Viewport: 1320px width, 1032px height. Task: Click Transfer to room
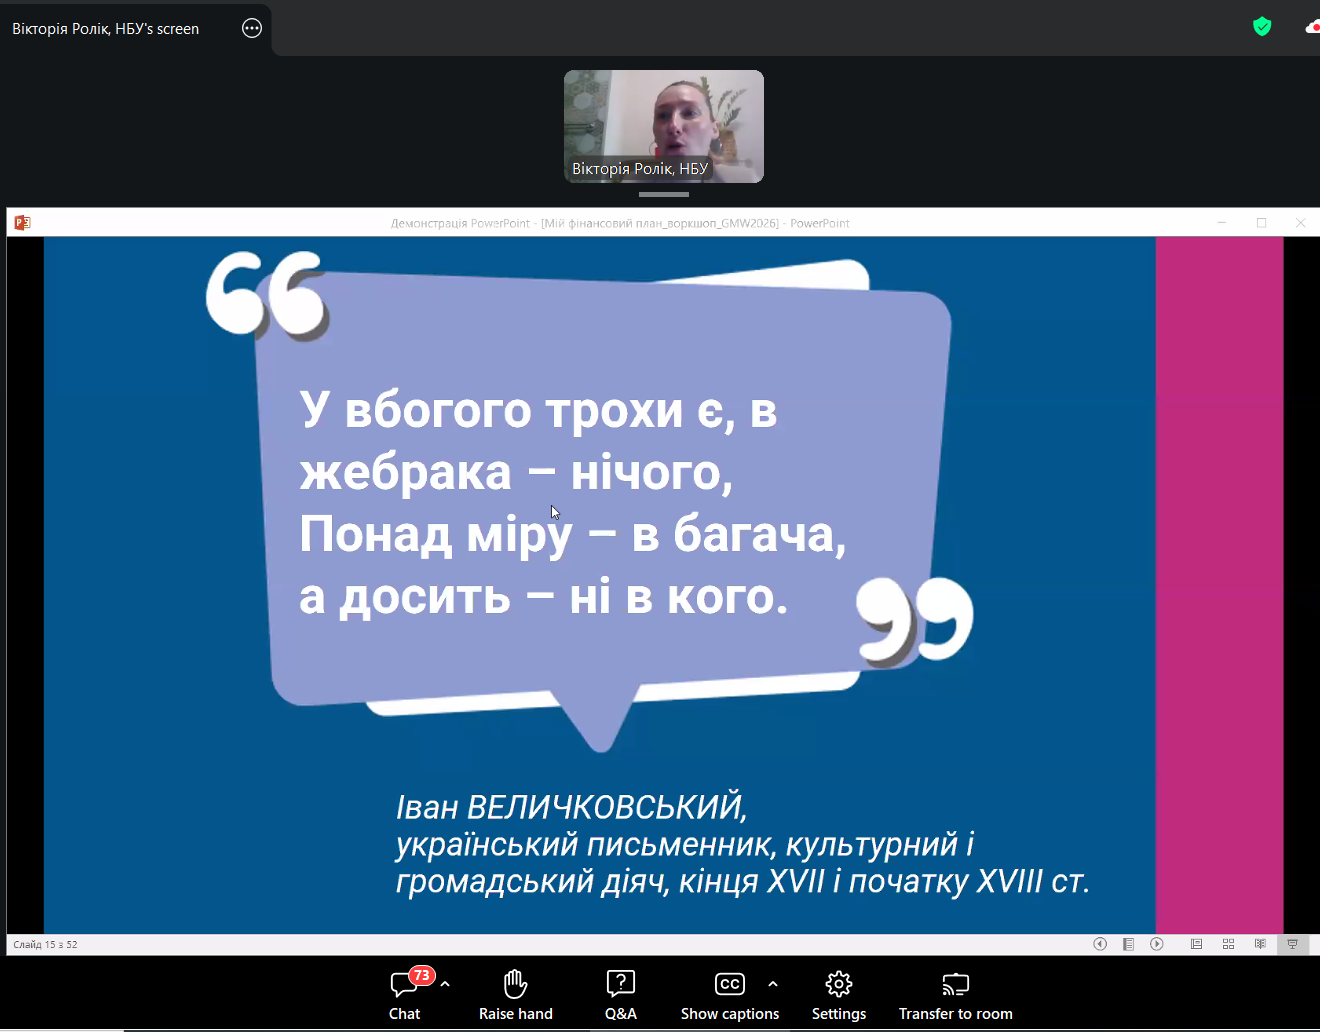pyautogui.click(x=955, y=994)
